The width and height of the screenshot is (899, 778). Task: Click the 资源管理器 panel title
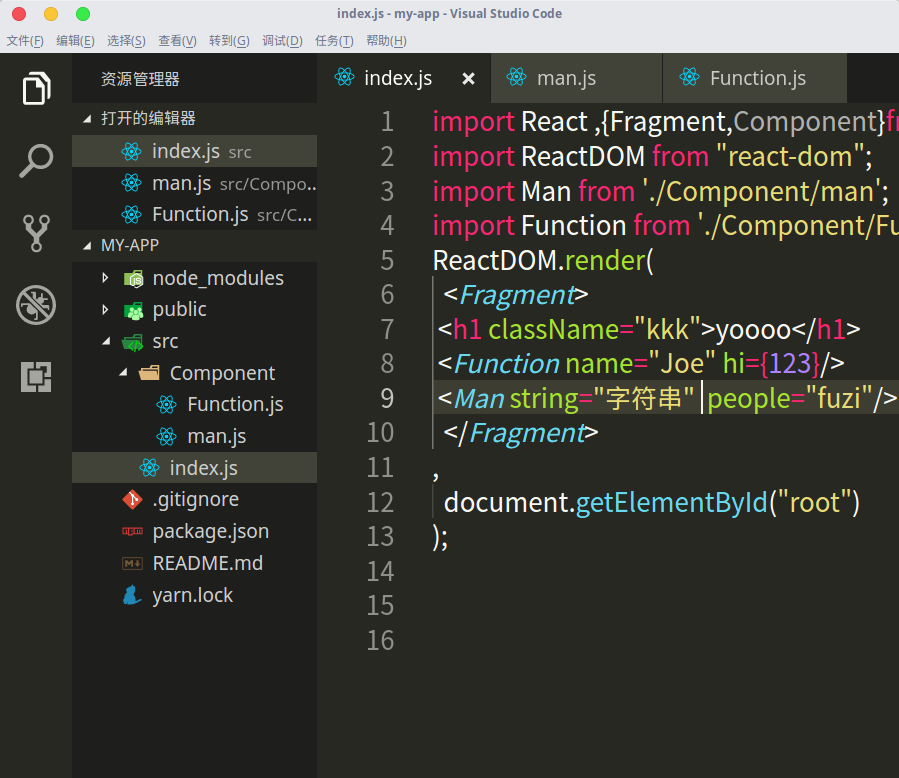(140, 79)
